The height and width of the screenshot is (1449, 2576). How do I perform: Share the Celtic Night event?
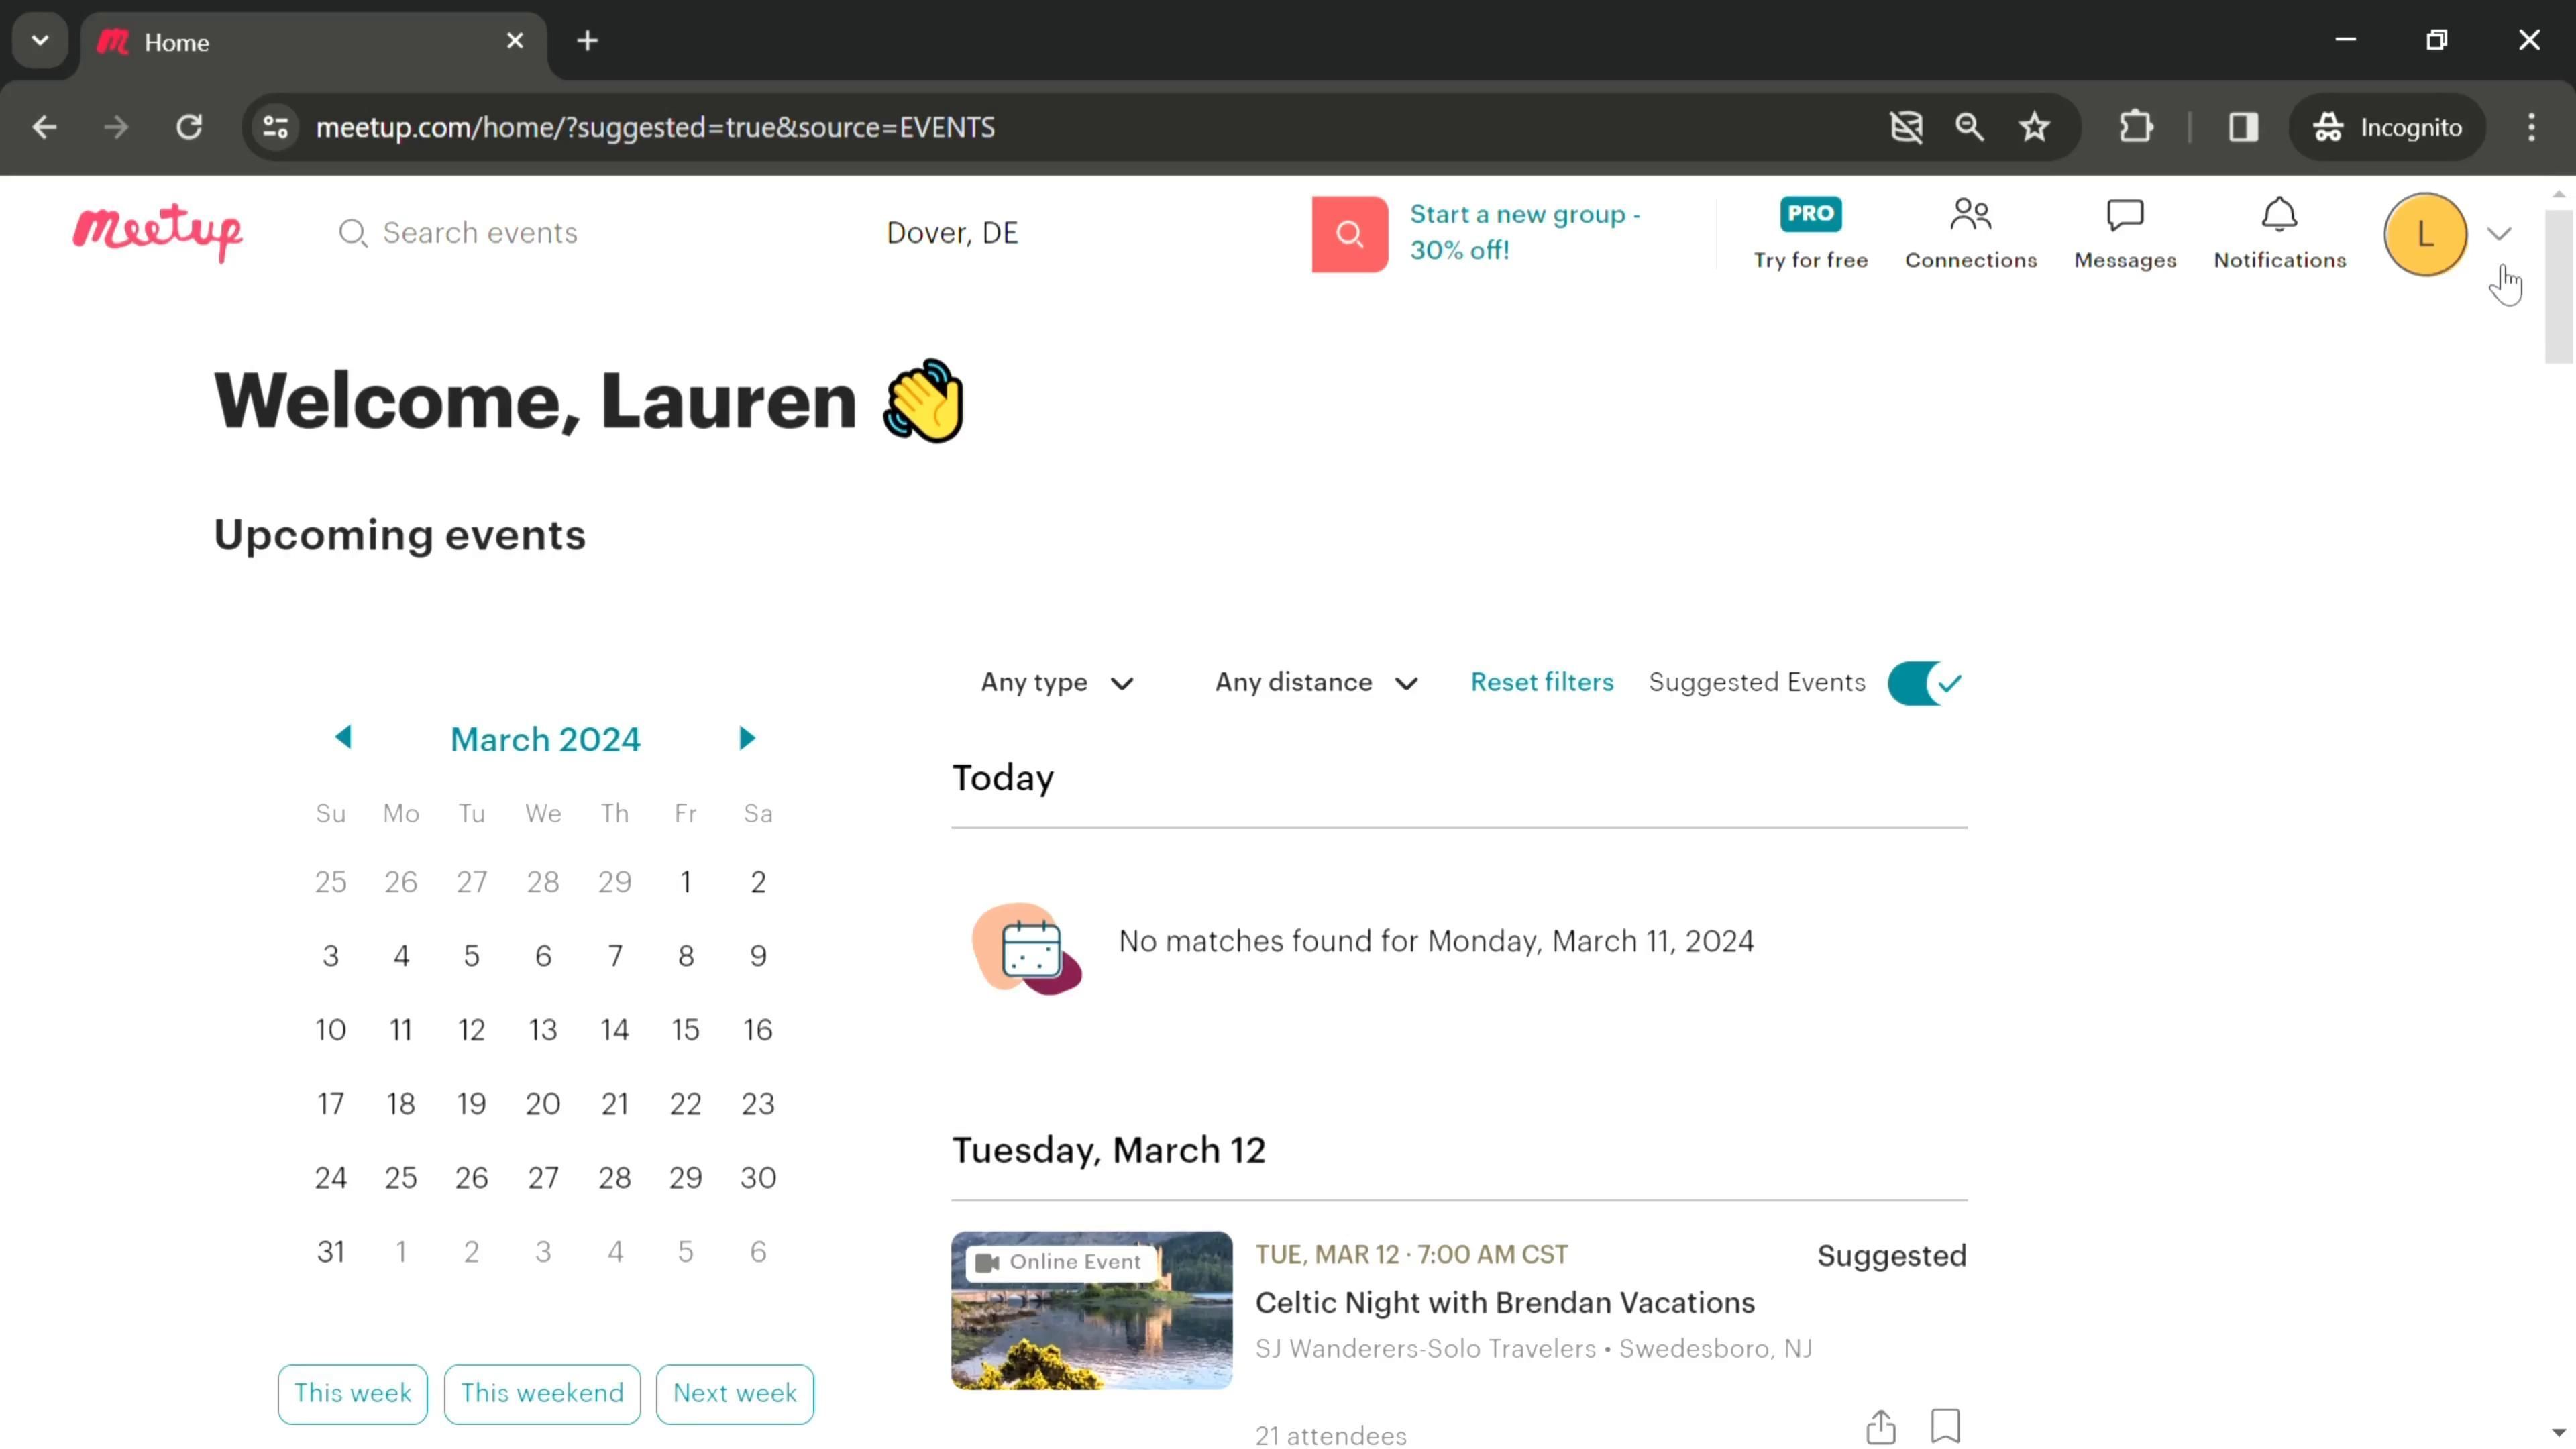coord(1880,1426)
